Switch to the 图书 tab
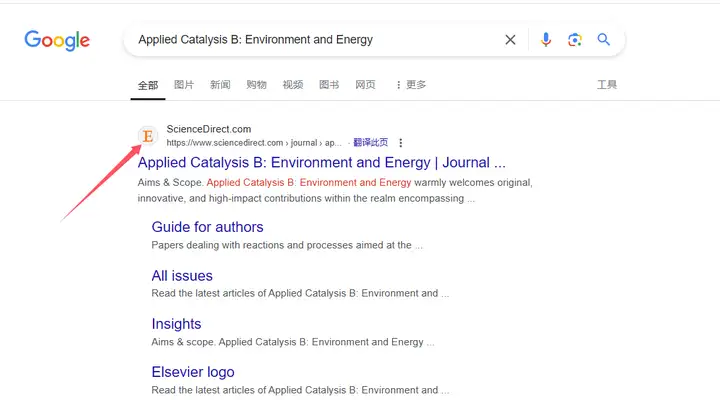The width and height of the screenshot is (720, 400). 329,85
